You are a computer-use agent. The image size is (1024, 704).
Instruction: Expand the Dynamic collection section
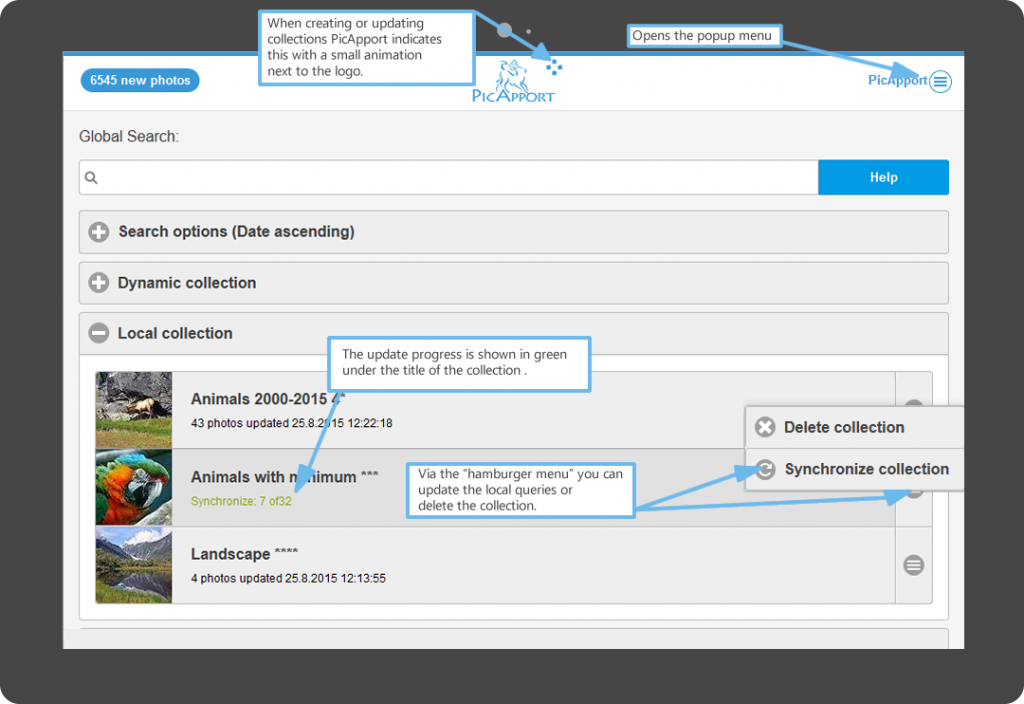pos(187,283)
